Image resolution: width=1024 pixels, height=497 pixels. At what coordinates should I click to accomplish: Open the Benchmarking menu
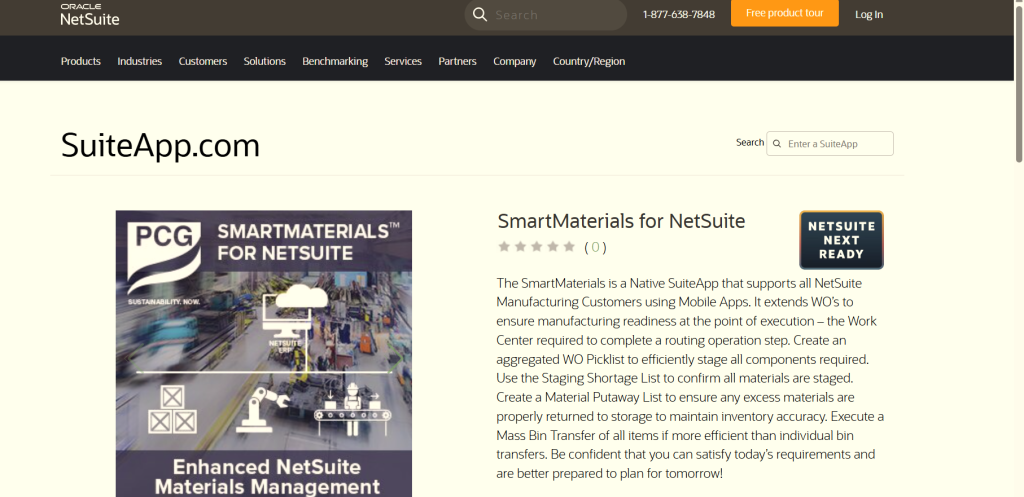[335, 61]
